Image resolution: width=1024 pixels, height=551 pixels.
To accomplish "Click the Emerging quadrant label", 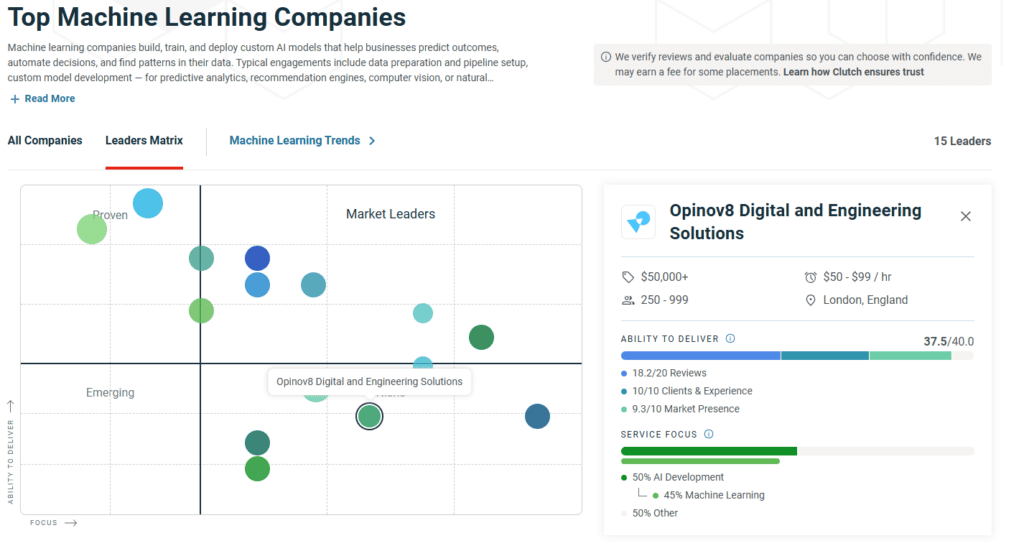I will click(x=110, y=392).
